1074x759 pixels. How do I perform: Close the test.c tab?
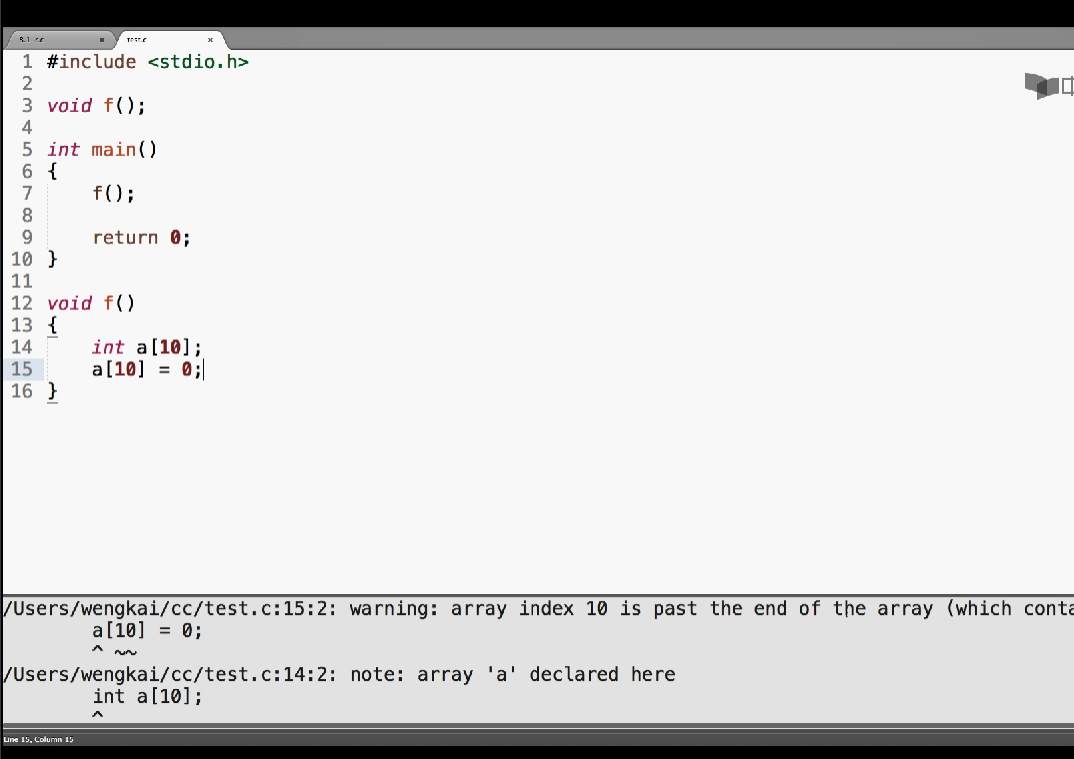pyautogui.click(x=210, y=40)
